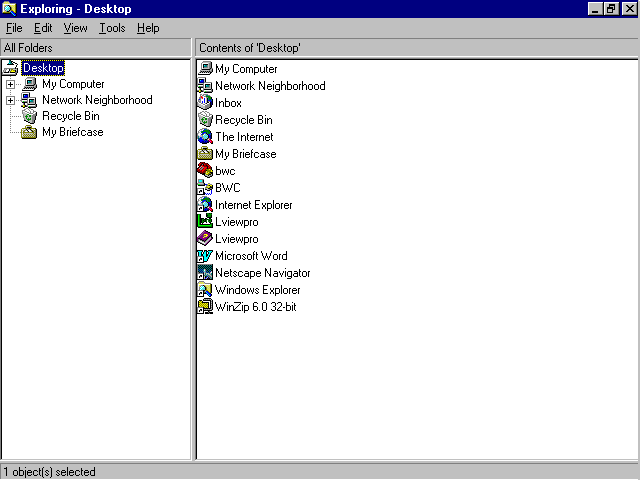Image resolution: width=640 pixels, height=480 pixels.
Task: Click the Exploring window system menu icon
Action: click(x=9, y=9)
